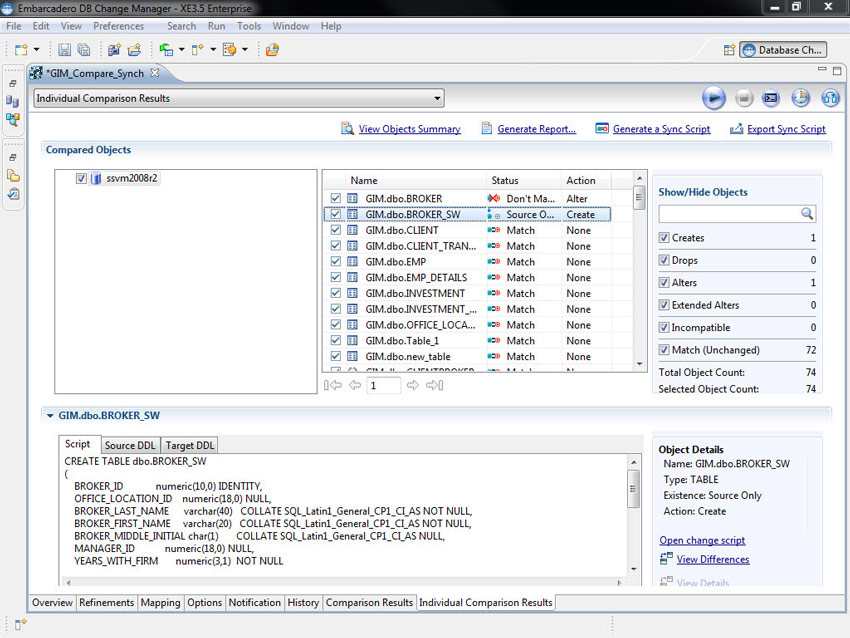Click the last page navigation icon
The height and width of the screenshot is (638, 850).
pyautogui.click(x=435, y=385)
